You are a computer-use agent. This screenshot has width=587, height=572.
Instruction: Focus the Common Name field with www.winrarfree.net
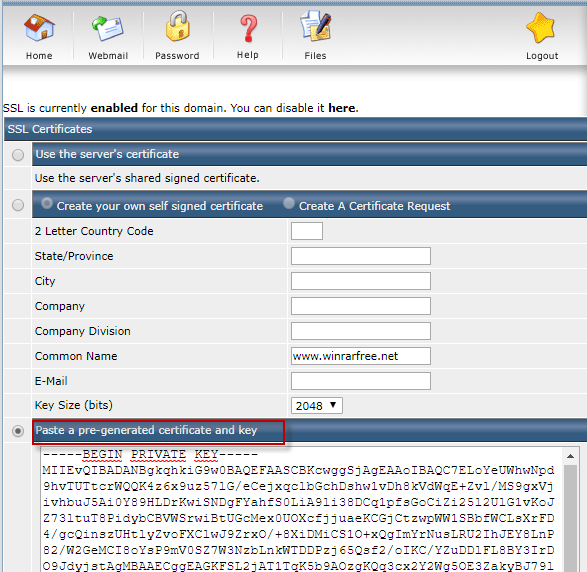[x=361, y=356]
